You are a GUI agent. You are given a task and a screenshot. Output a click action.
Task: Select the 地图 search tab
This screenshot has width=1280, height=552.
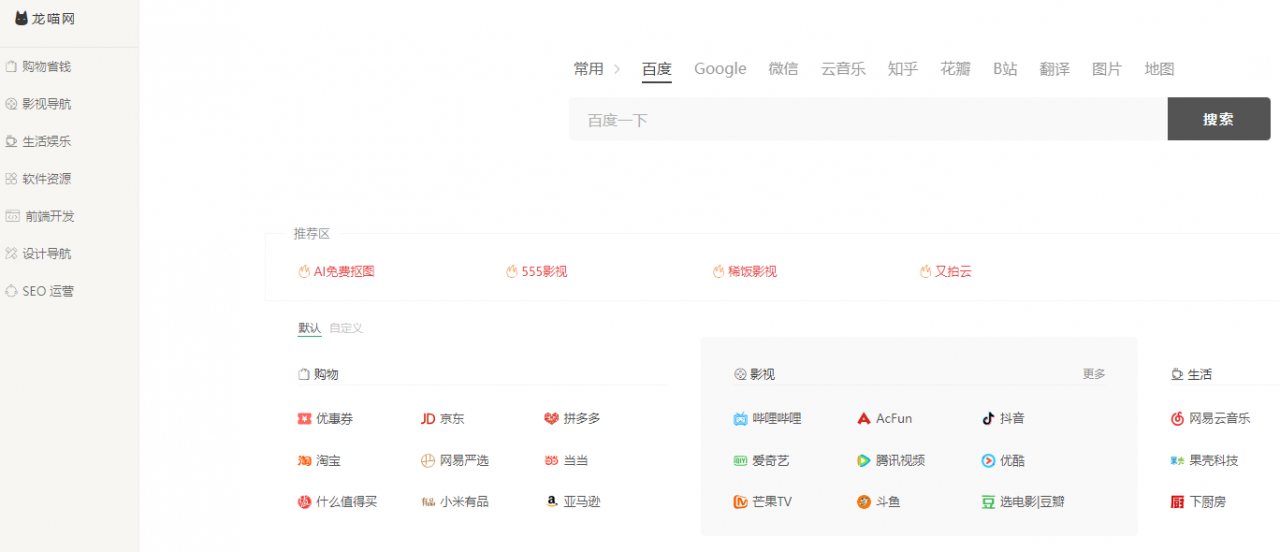click(x=1159, y=69)
